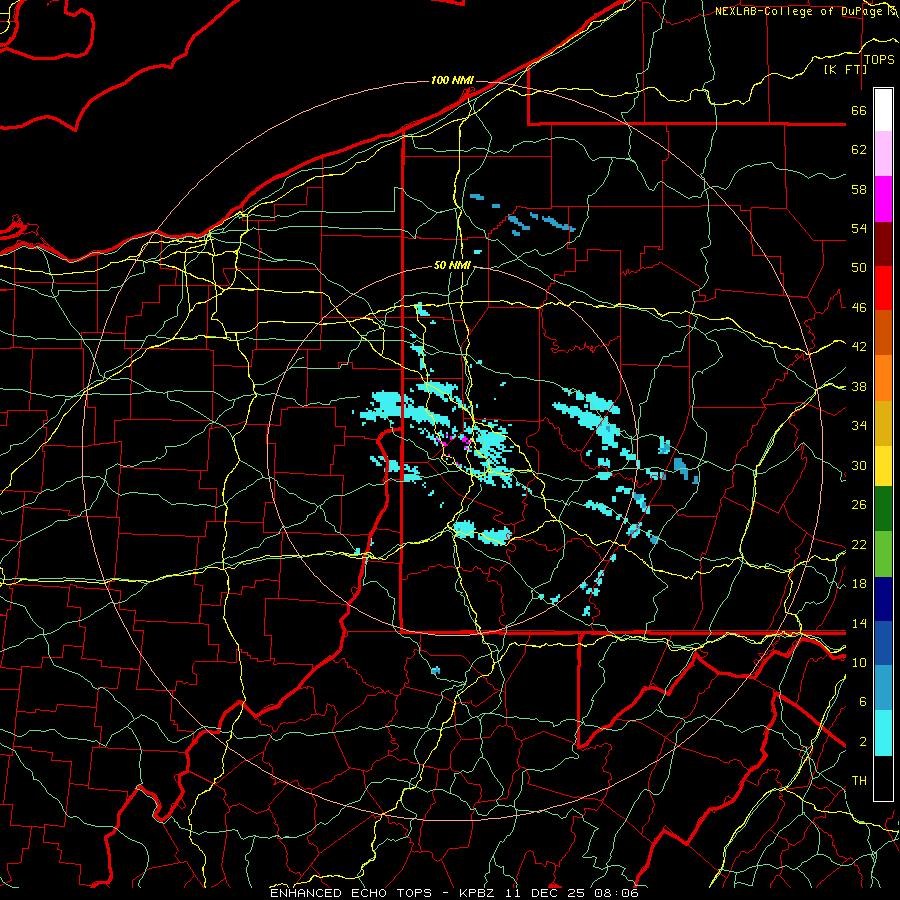The width and height of the screenshot is (900, 900).
Task: Click the 38 value on the legend
Action: tap(859, 386)
